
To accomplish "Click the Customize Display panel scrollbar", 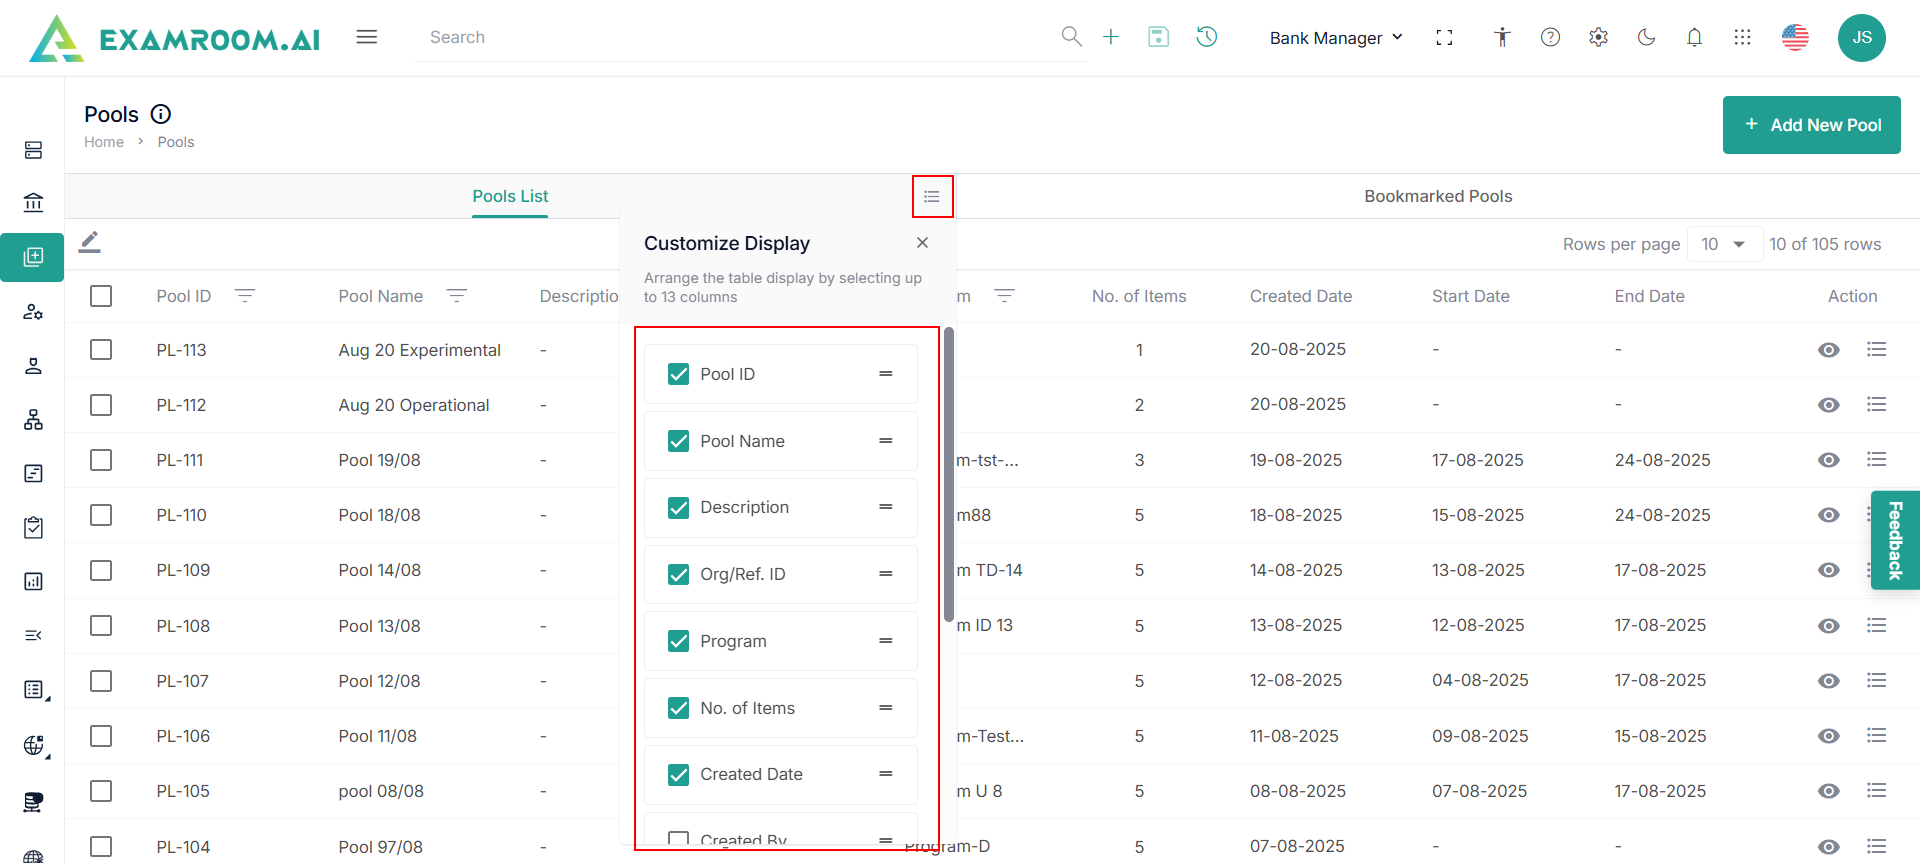I will [x=948, y=475].
